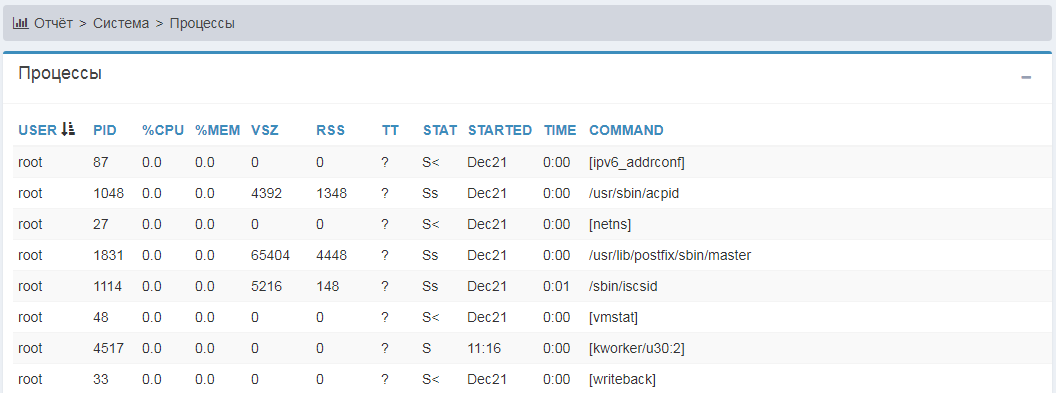Click the bar chart icon in the breadcrumb

[20, 23]
